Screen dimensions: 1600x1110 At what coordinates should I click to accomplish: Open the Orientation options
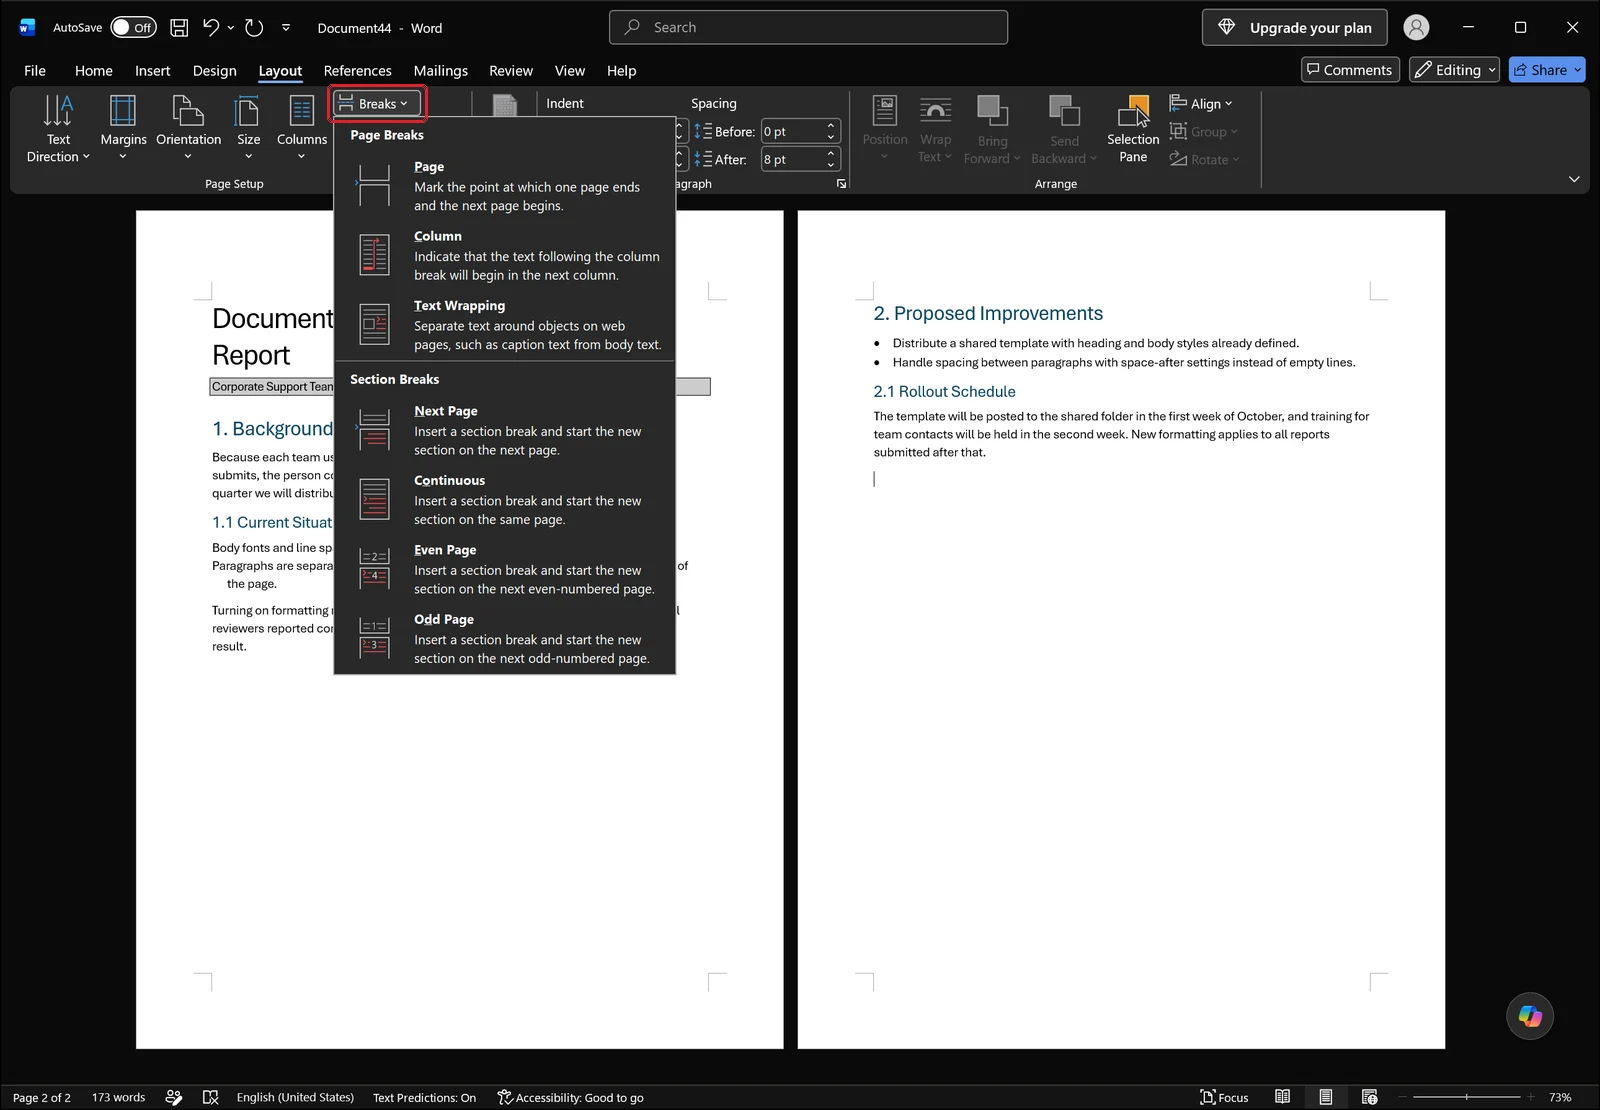[188, 128]
